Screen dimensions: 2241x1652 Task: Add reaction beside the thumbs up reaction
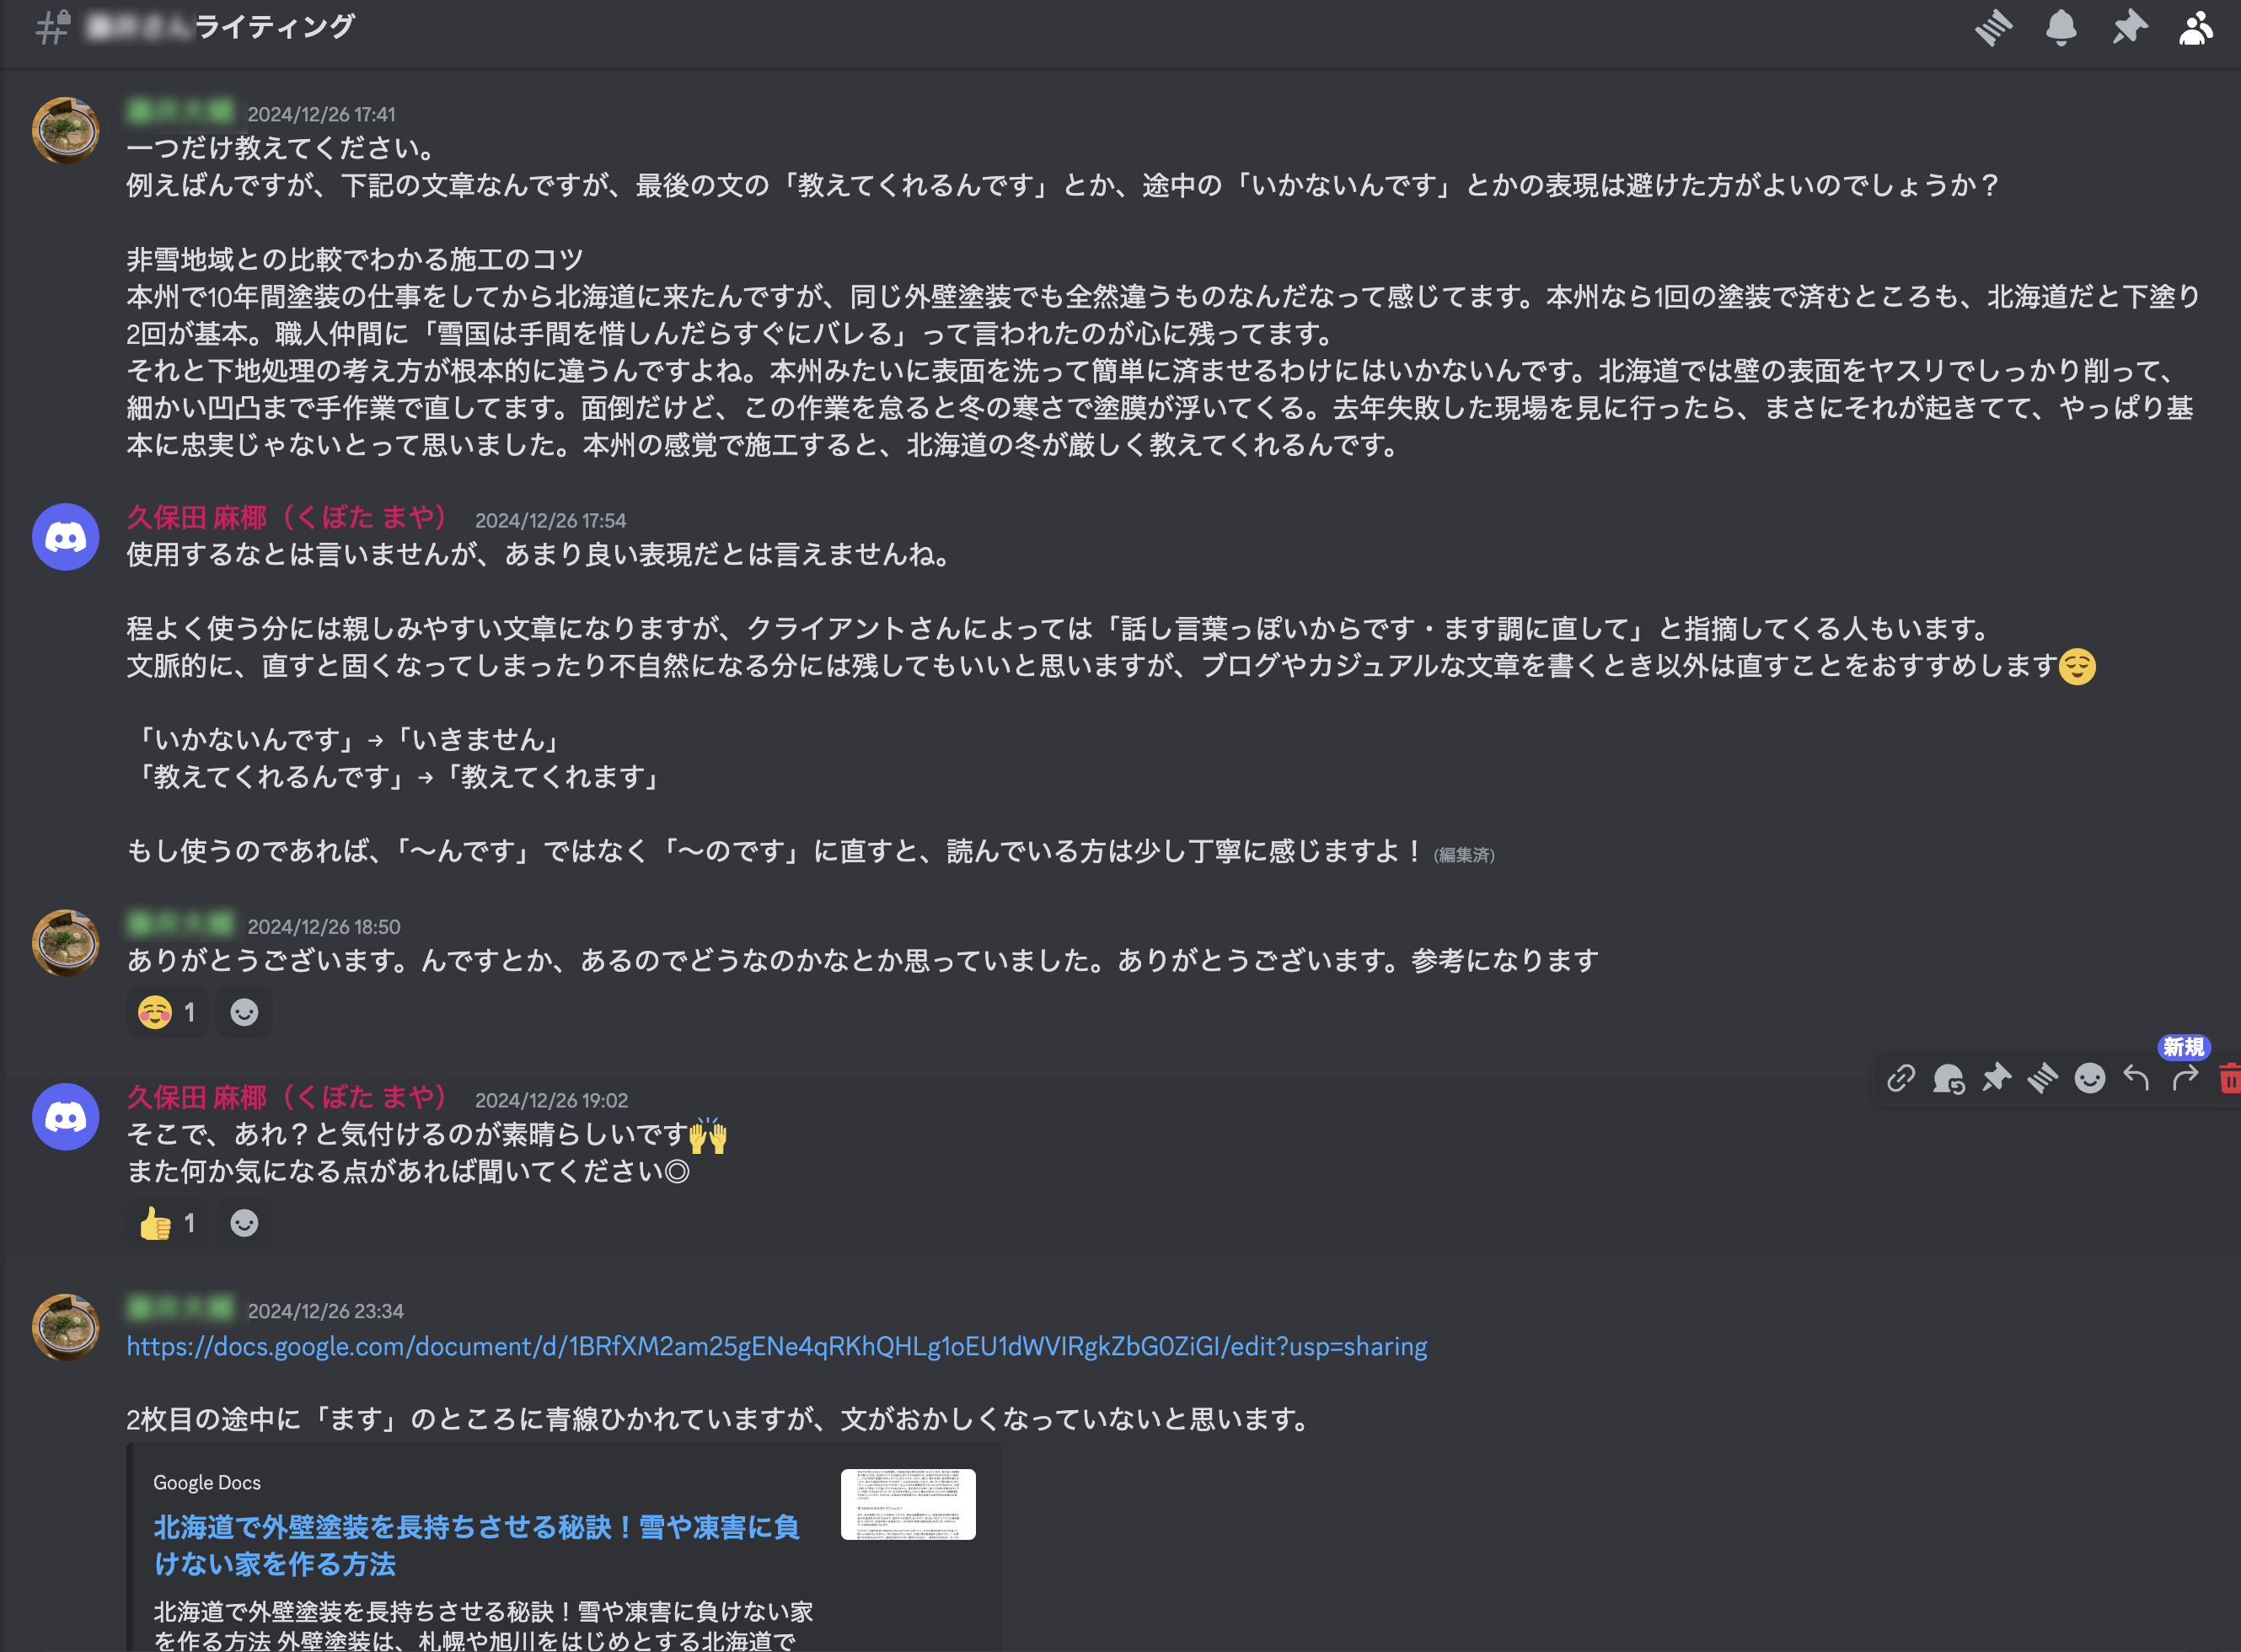click(244, 1223)
